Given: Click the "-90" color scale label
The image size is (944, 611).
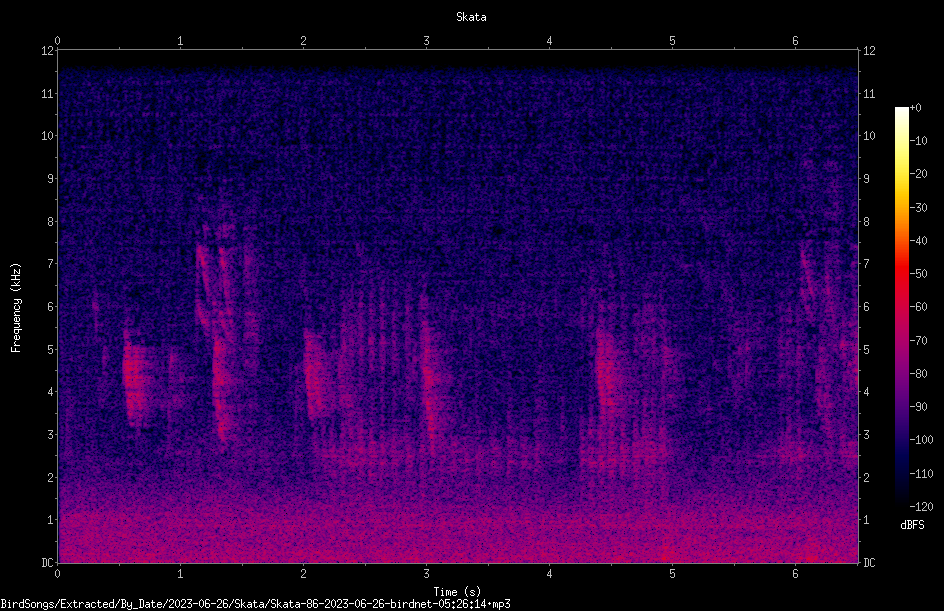Looking at the screenshot, I should coord(919,407).
